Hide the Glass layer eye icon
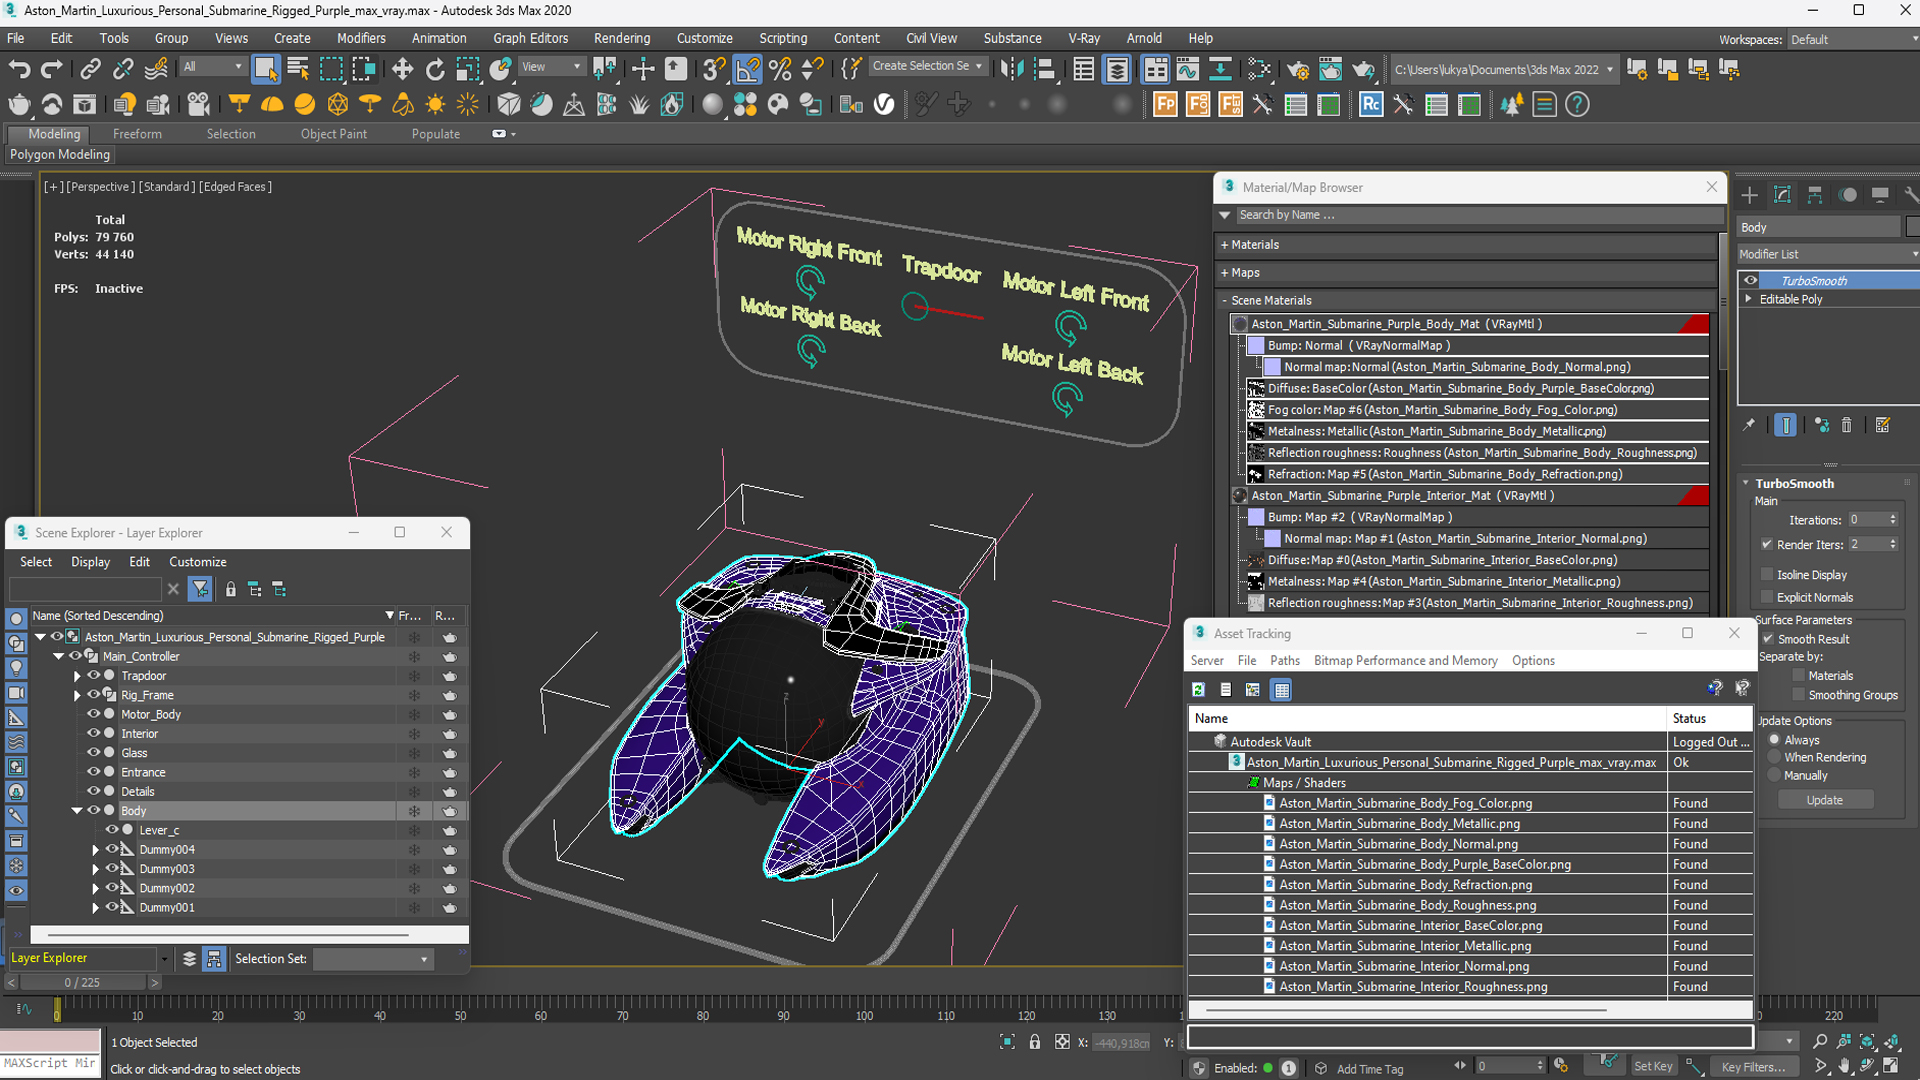The width and height of the screenshot is (1920, 1080). tap(93, 752)
